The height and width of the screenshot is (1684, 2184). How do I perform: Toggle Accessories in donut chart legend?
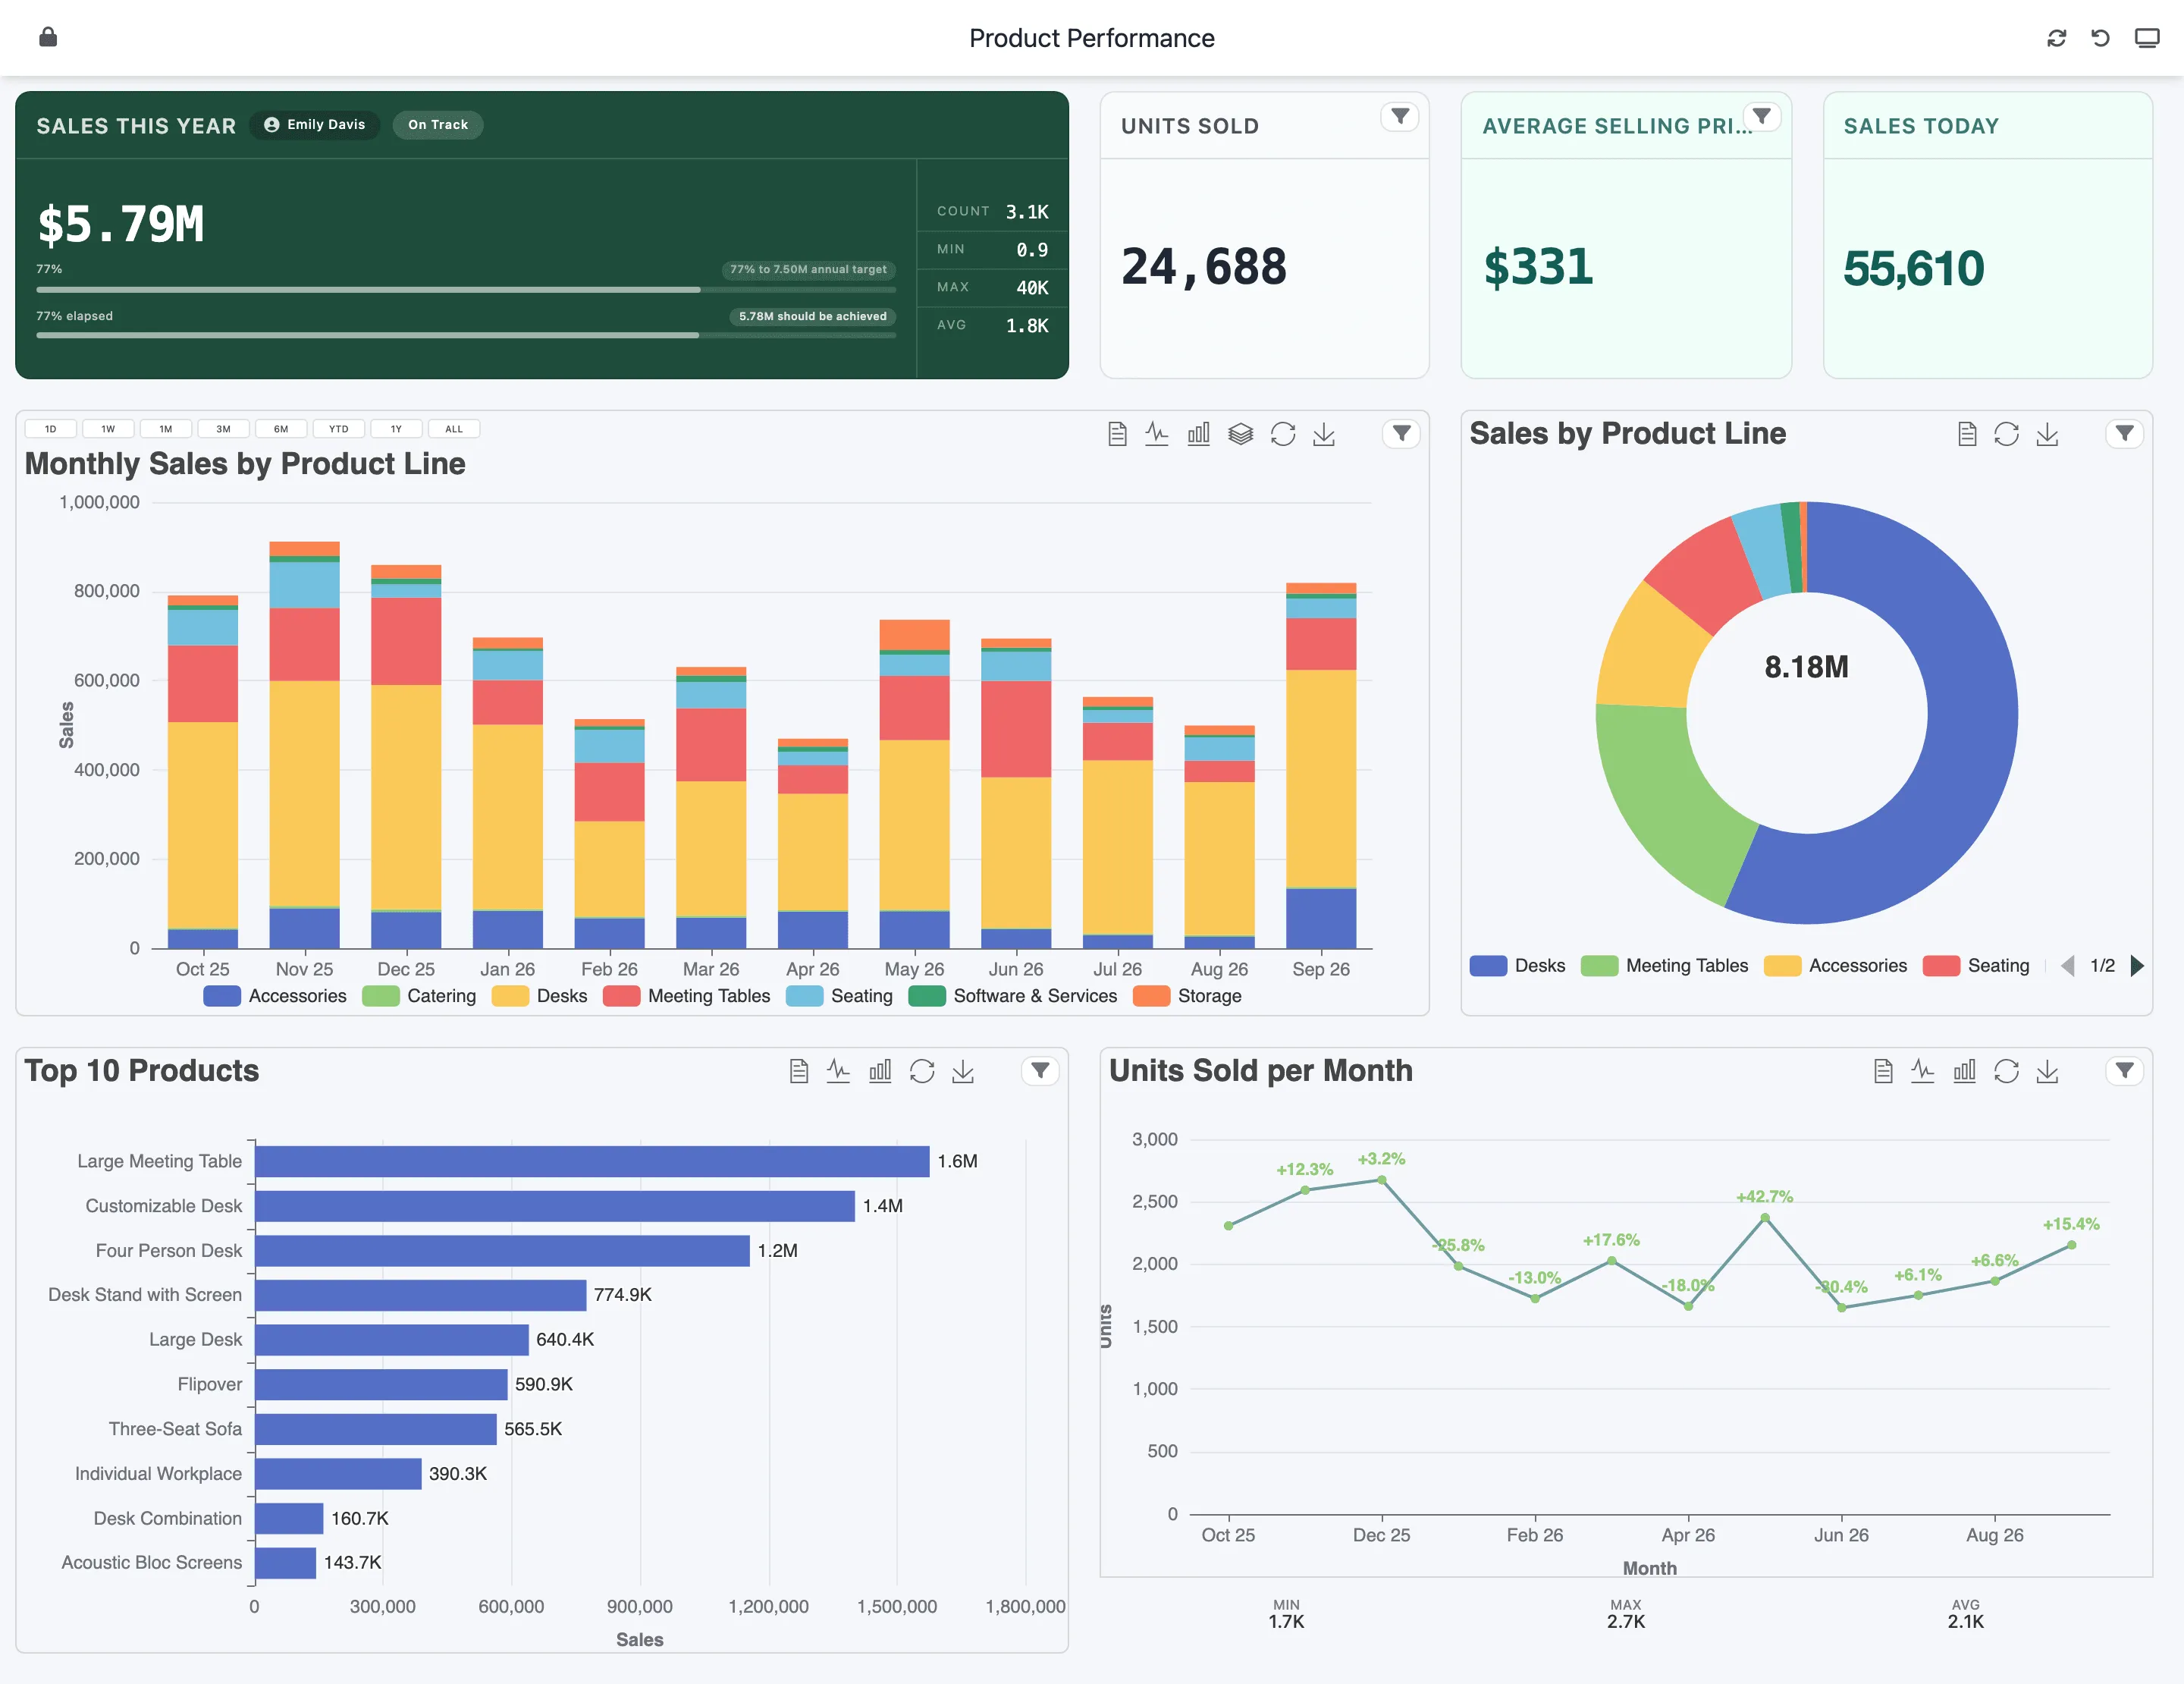pyautogui.click(x=1835, y=966)
